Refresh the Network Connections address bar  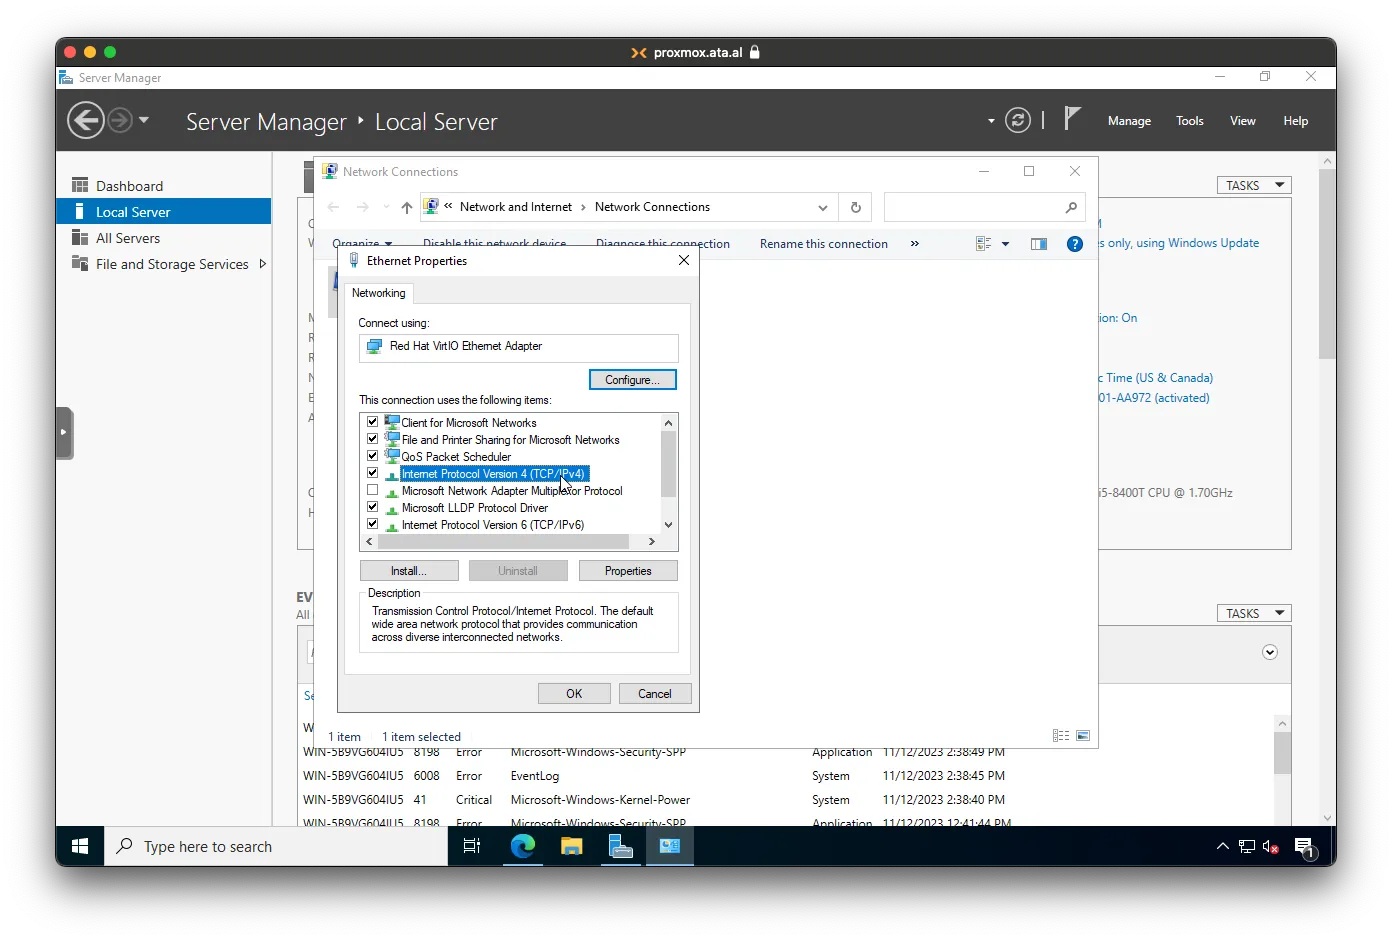click(x=856, y=207)
